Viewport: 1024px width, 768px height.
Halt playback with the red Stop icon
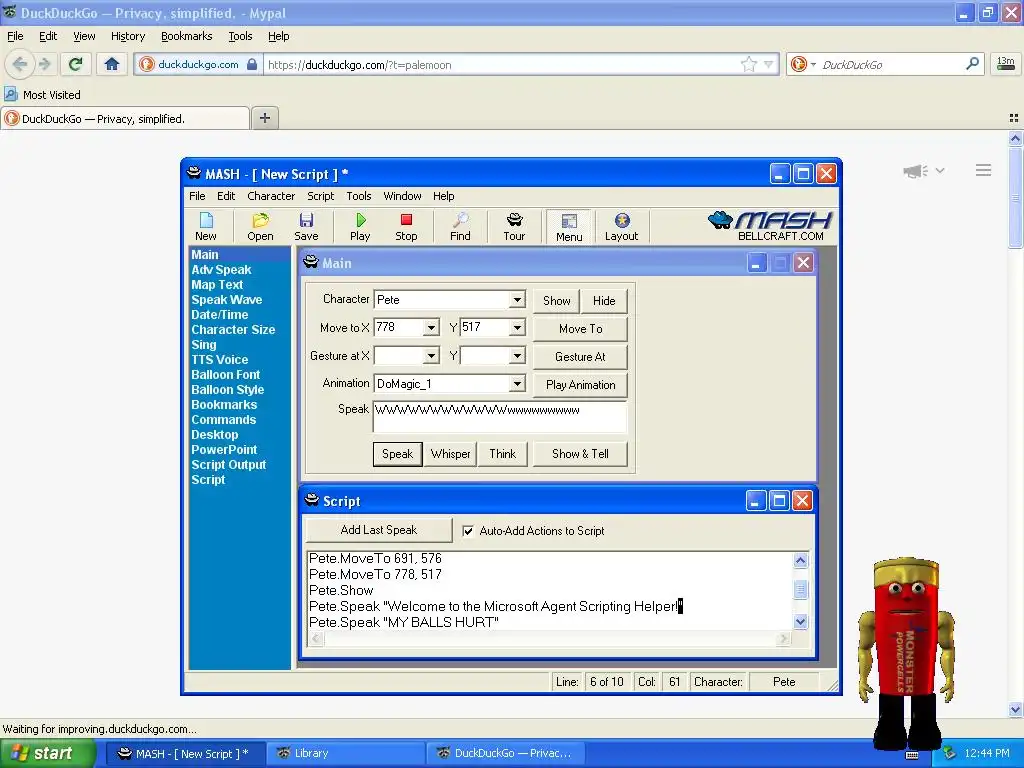pyautogui.click(x=406, y=226)
